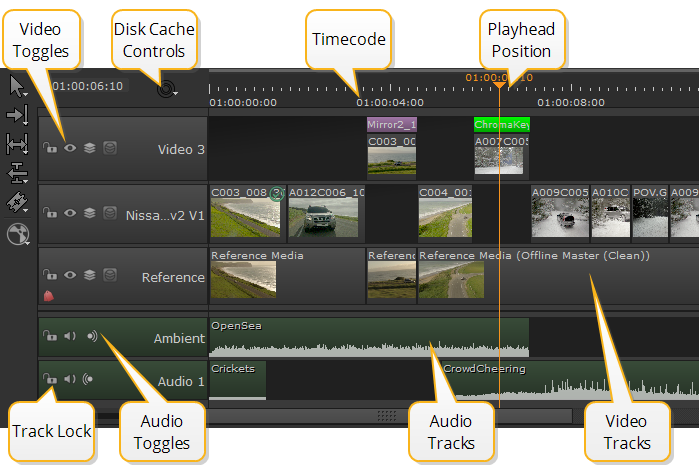
Task: Click the timecode field showing 01:00:06:10
Action: [88, 86]
